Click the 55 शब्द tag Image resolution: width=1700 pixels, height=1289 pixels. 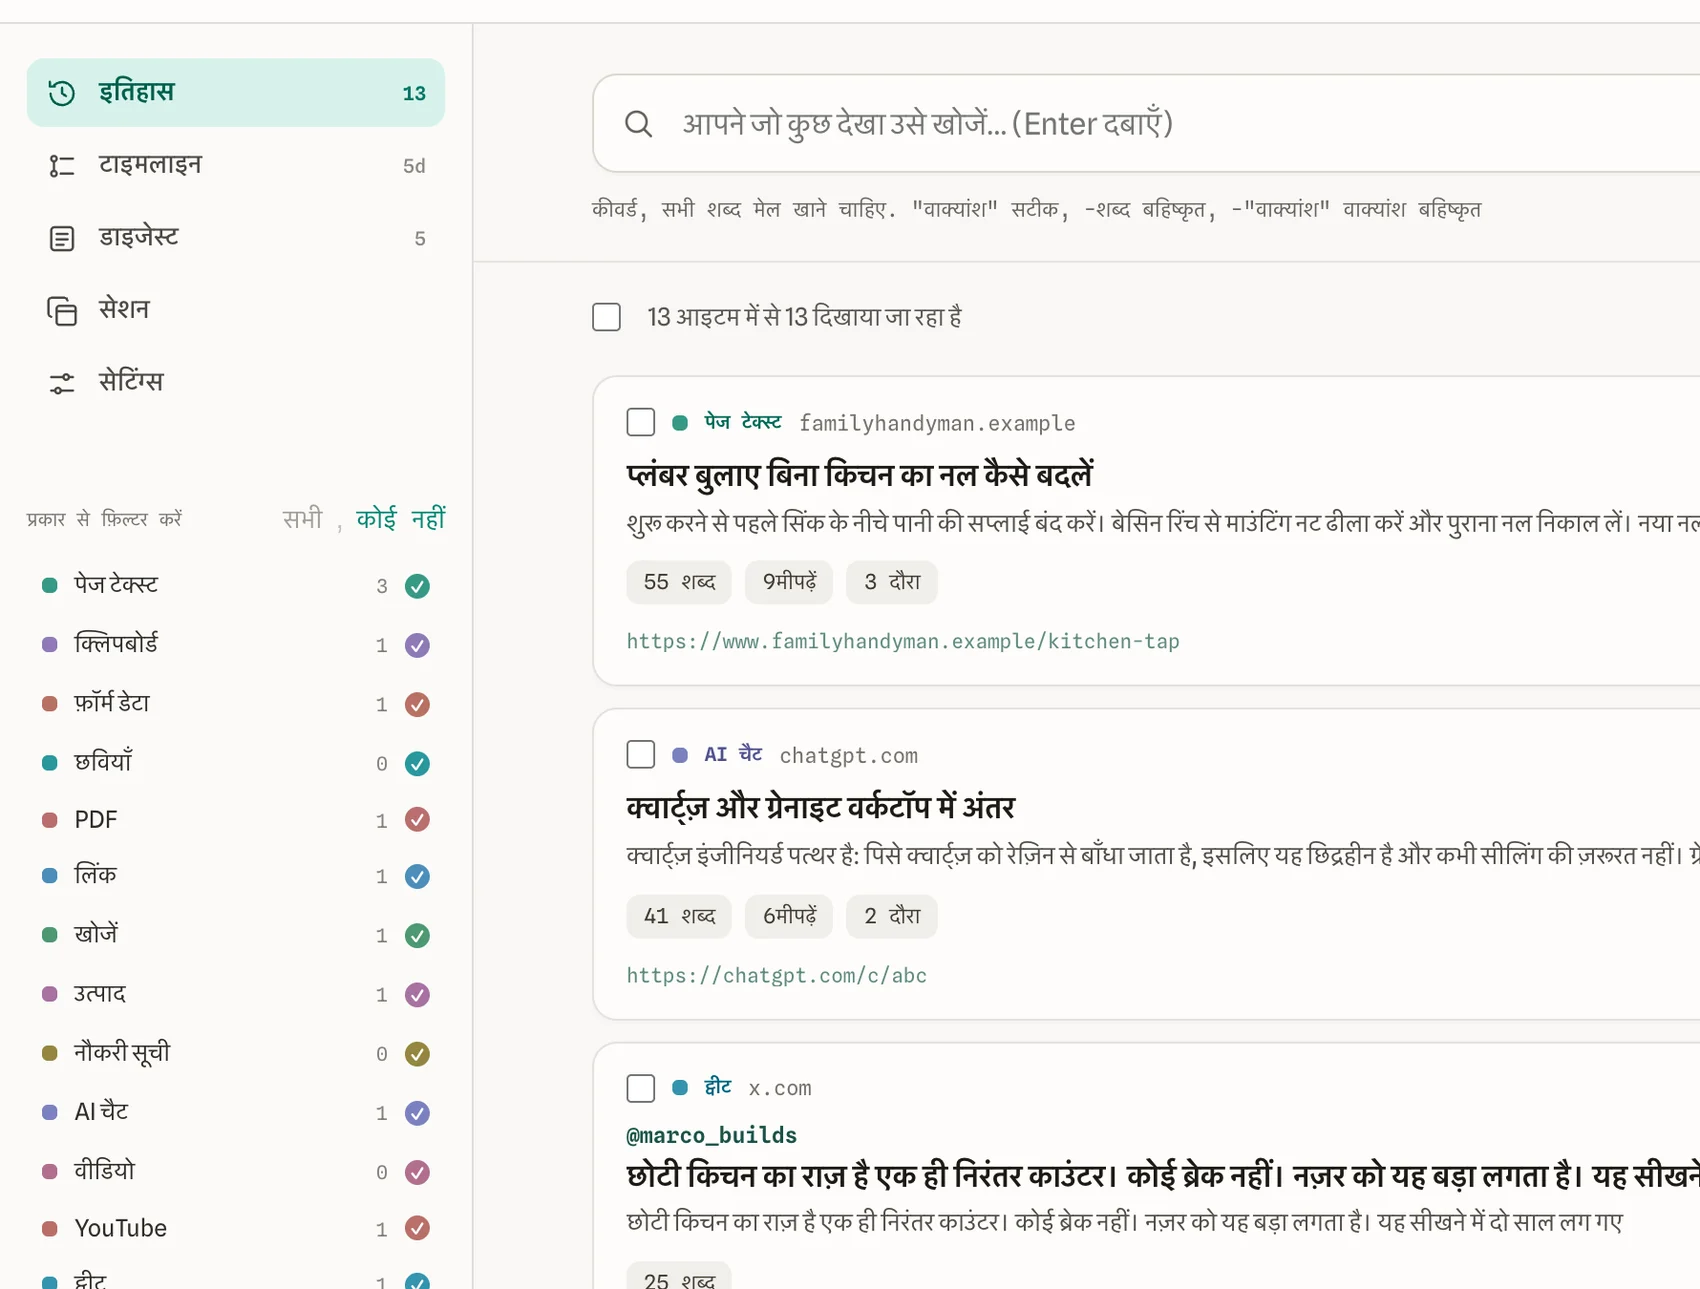pyautogui.click(x=679, y=582)
